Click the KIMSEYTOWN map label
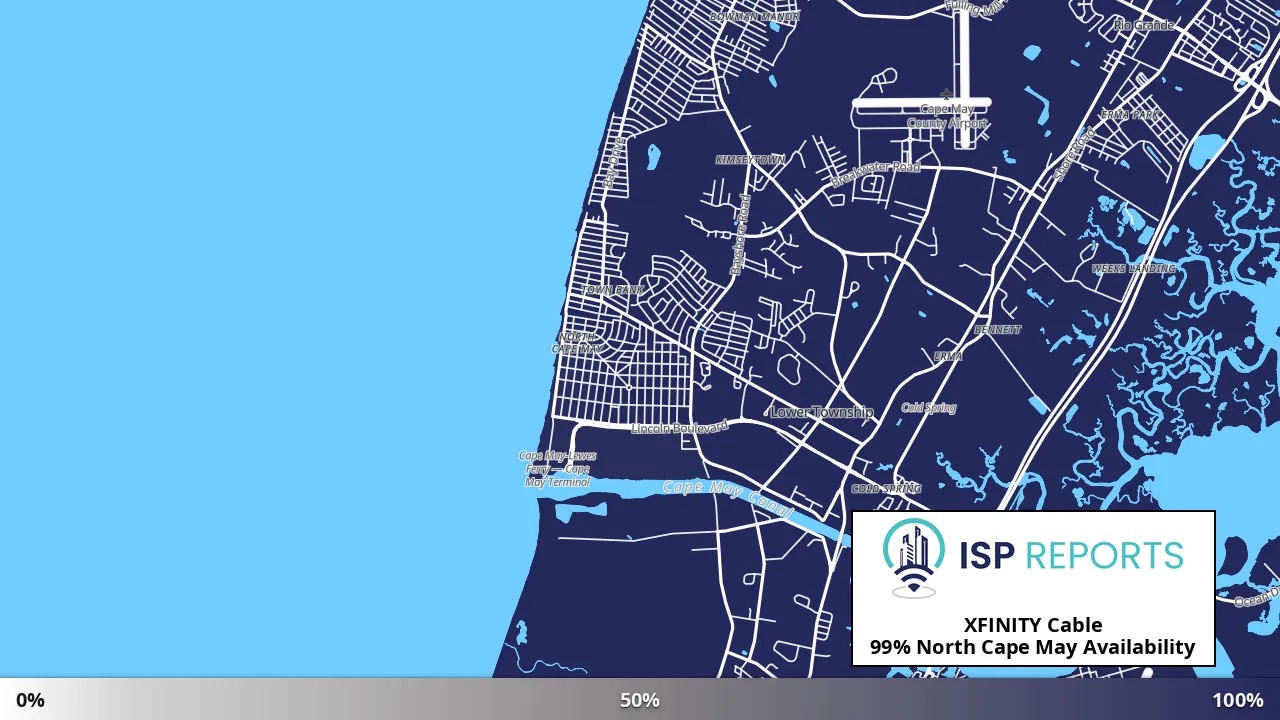The width and height of the screenshot is (1280, 720). 750,160
